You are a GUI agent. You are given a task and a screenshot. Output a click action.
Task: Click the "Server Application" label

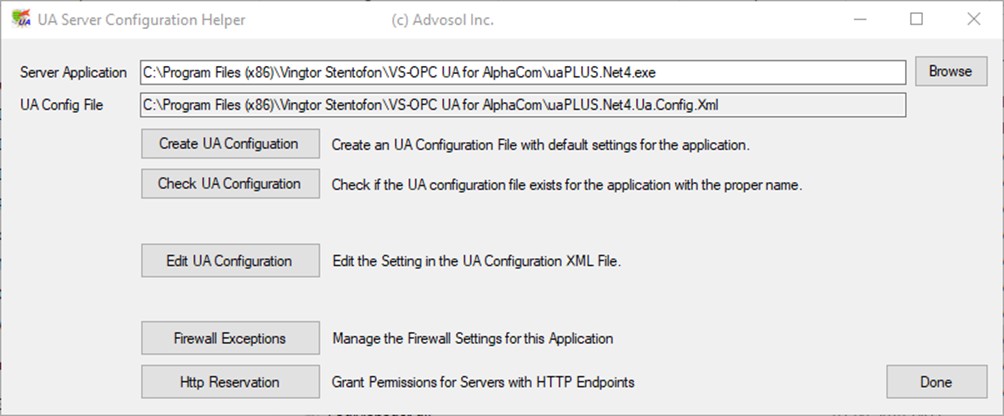point(73,72)
